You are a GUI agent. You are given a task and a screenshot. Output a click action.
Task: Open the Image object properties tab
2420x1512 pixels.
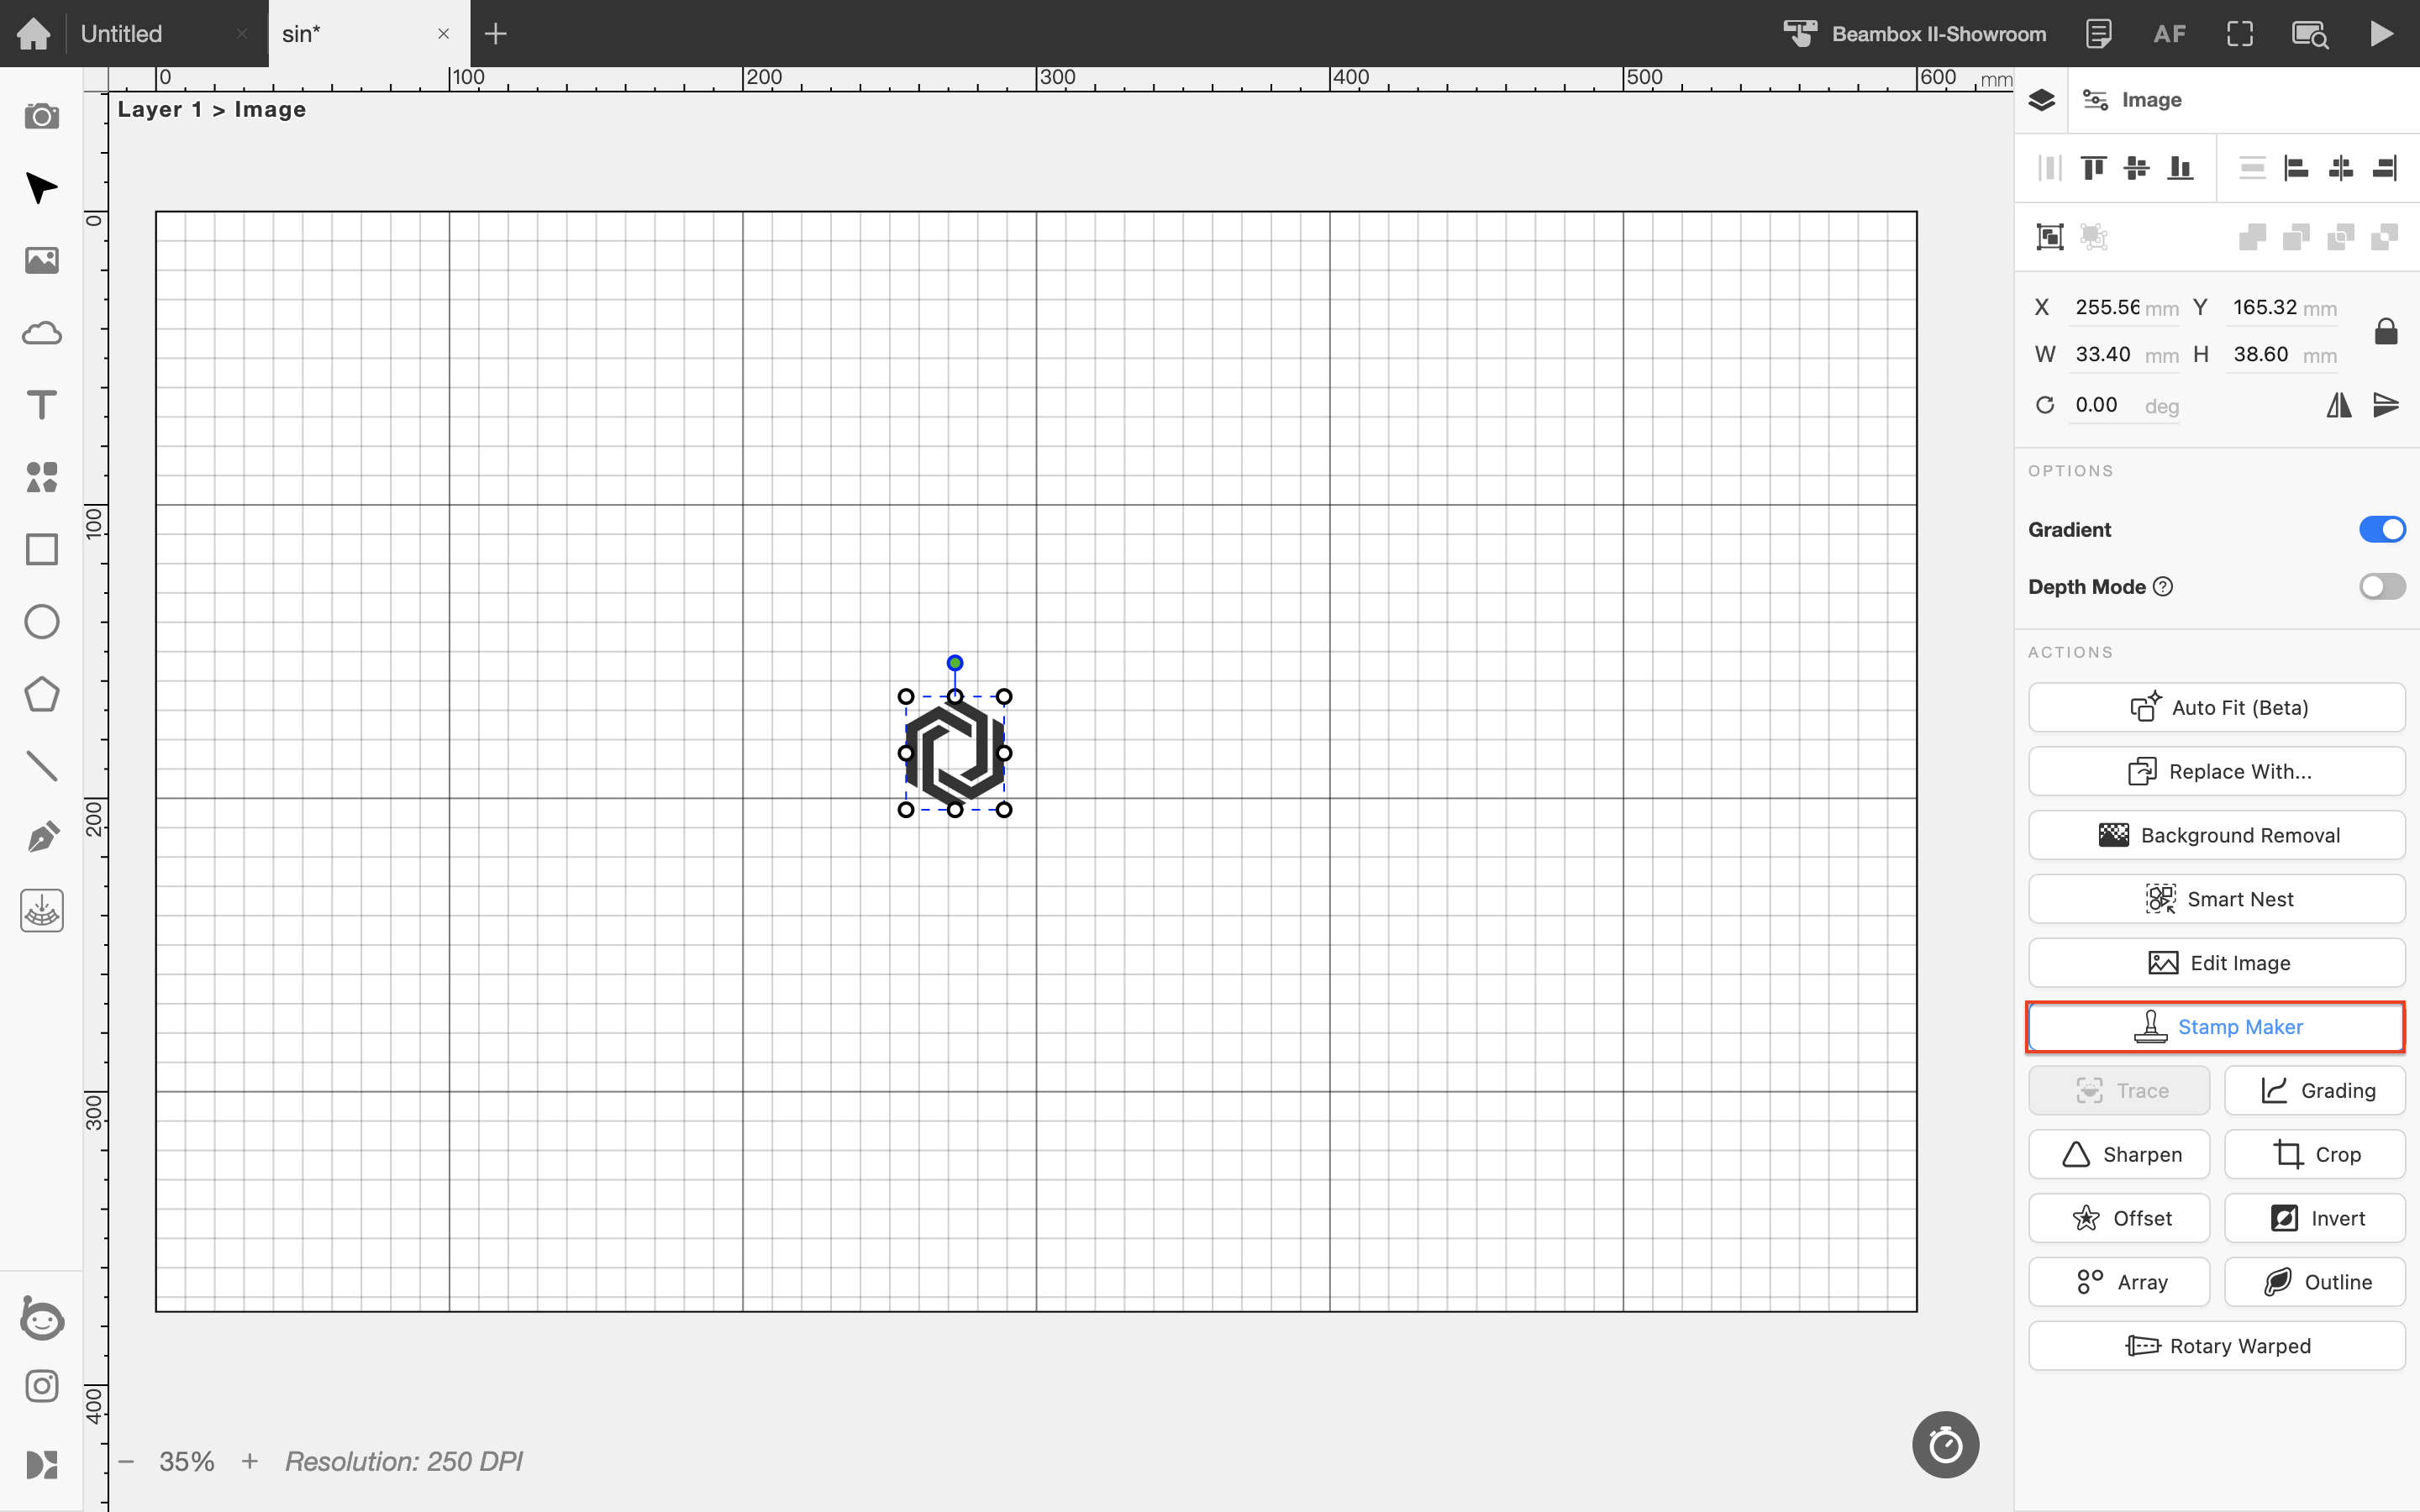pos(2133,100)
